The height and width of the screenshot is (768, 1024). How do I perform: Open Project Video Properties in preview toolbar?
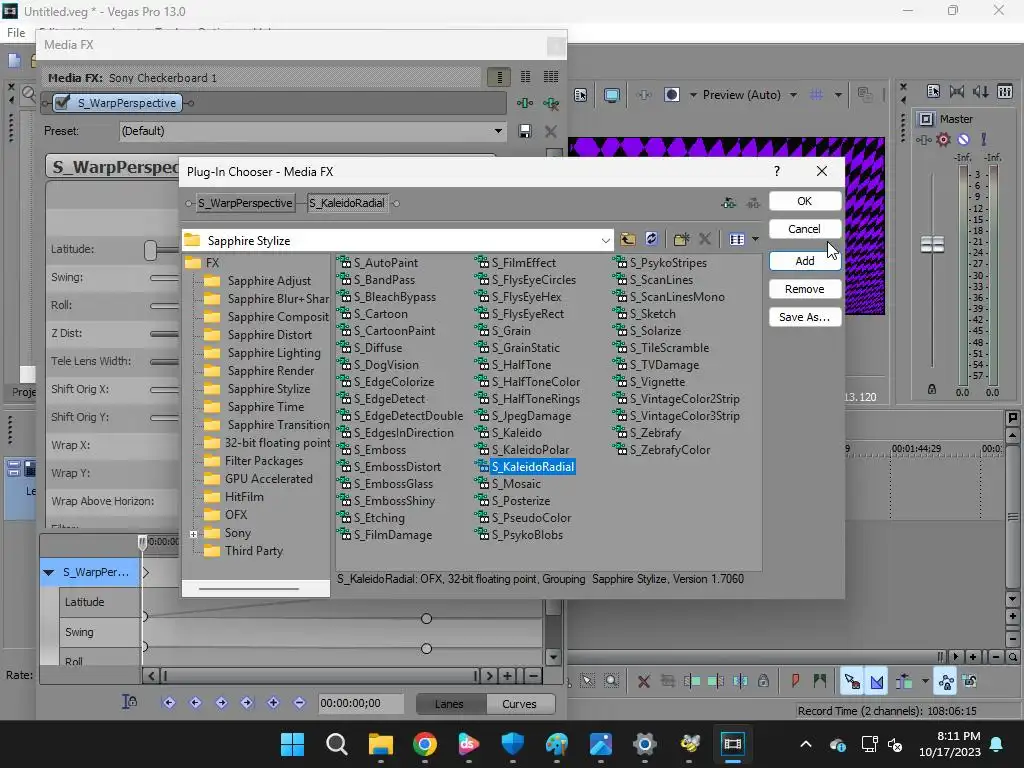[x=581, y=95]
